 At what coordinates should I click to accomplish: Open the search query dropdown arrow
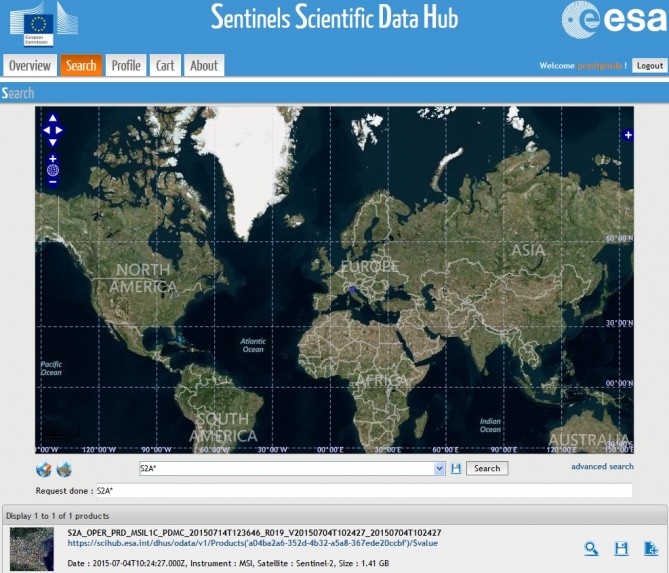[x=439, y=468]
